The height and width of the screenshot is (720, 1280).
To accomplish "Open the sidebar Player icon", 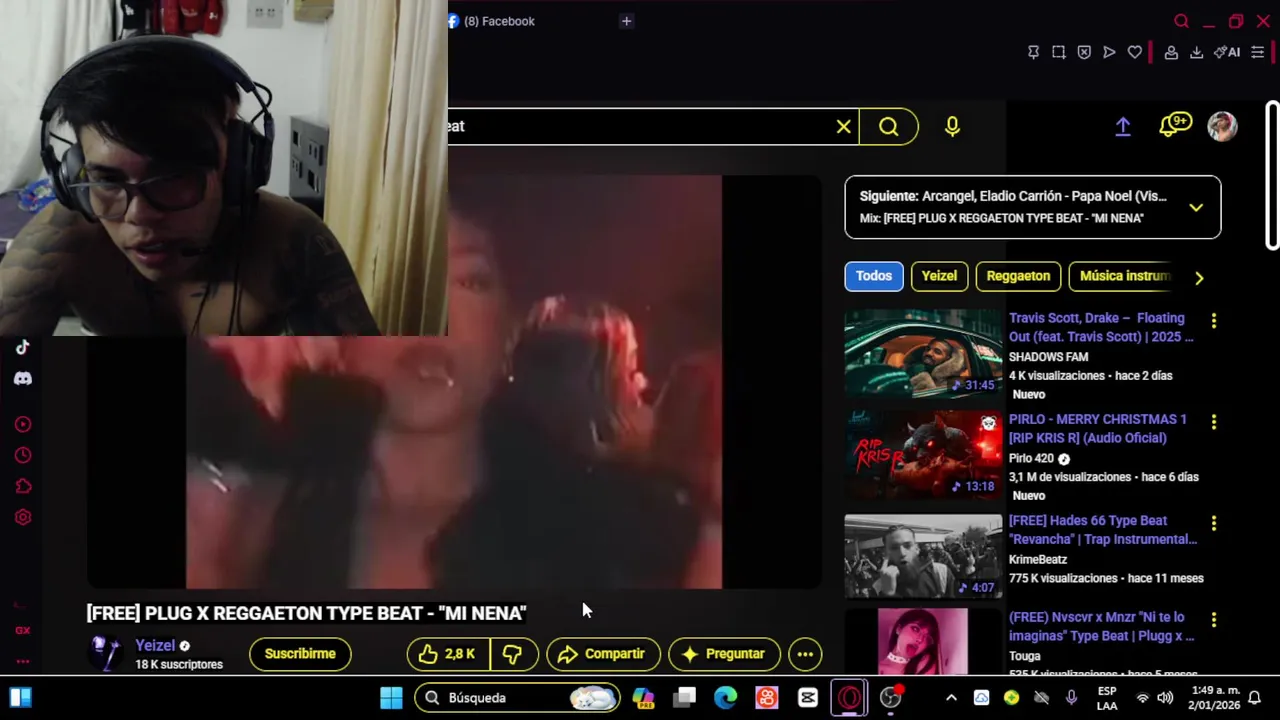I will tap(23, 425).
